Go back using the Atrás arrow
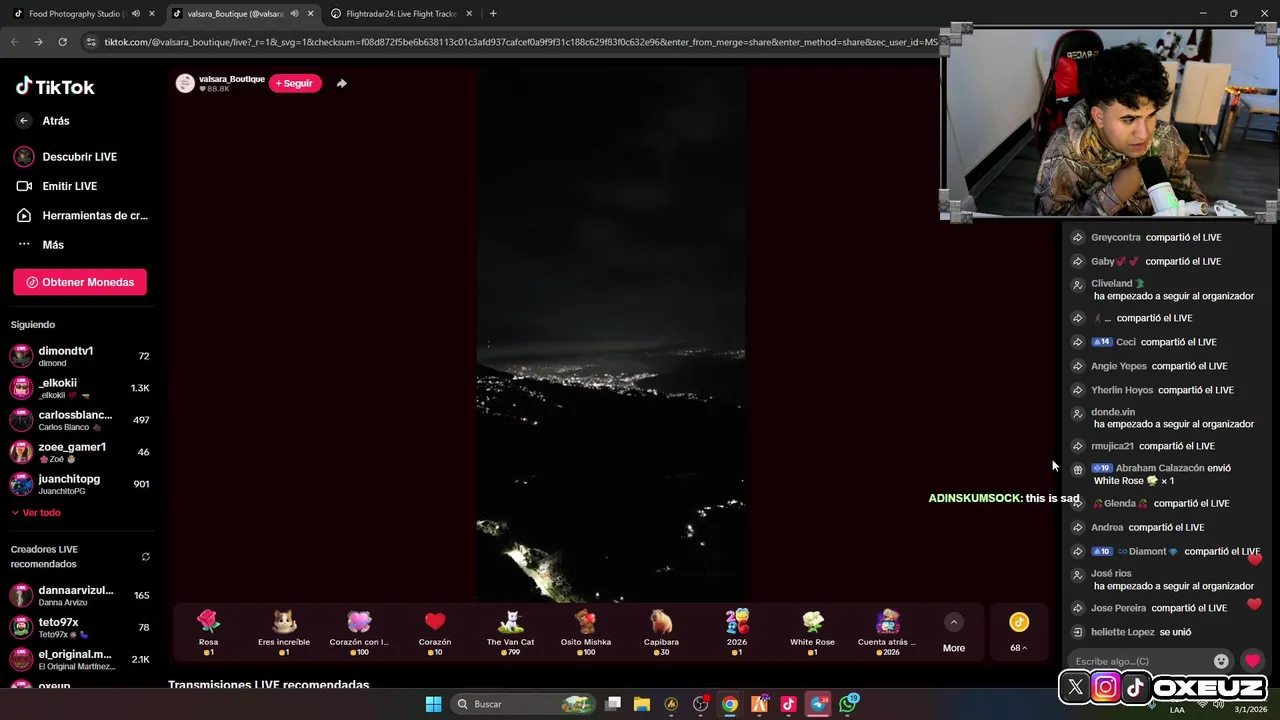The height and width of the screenshot is (720, 1280). [24, 121]
